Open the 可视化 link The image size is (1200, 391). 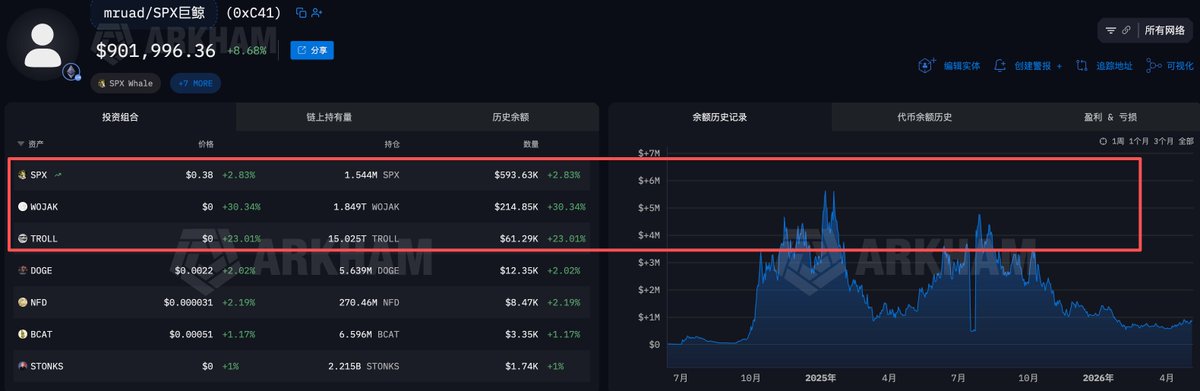[1180, 66]
